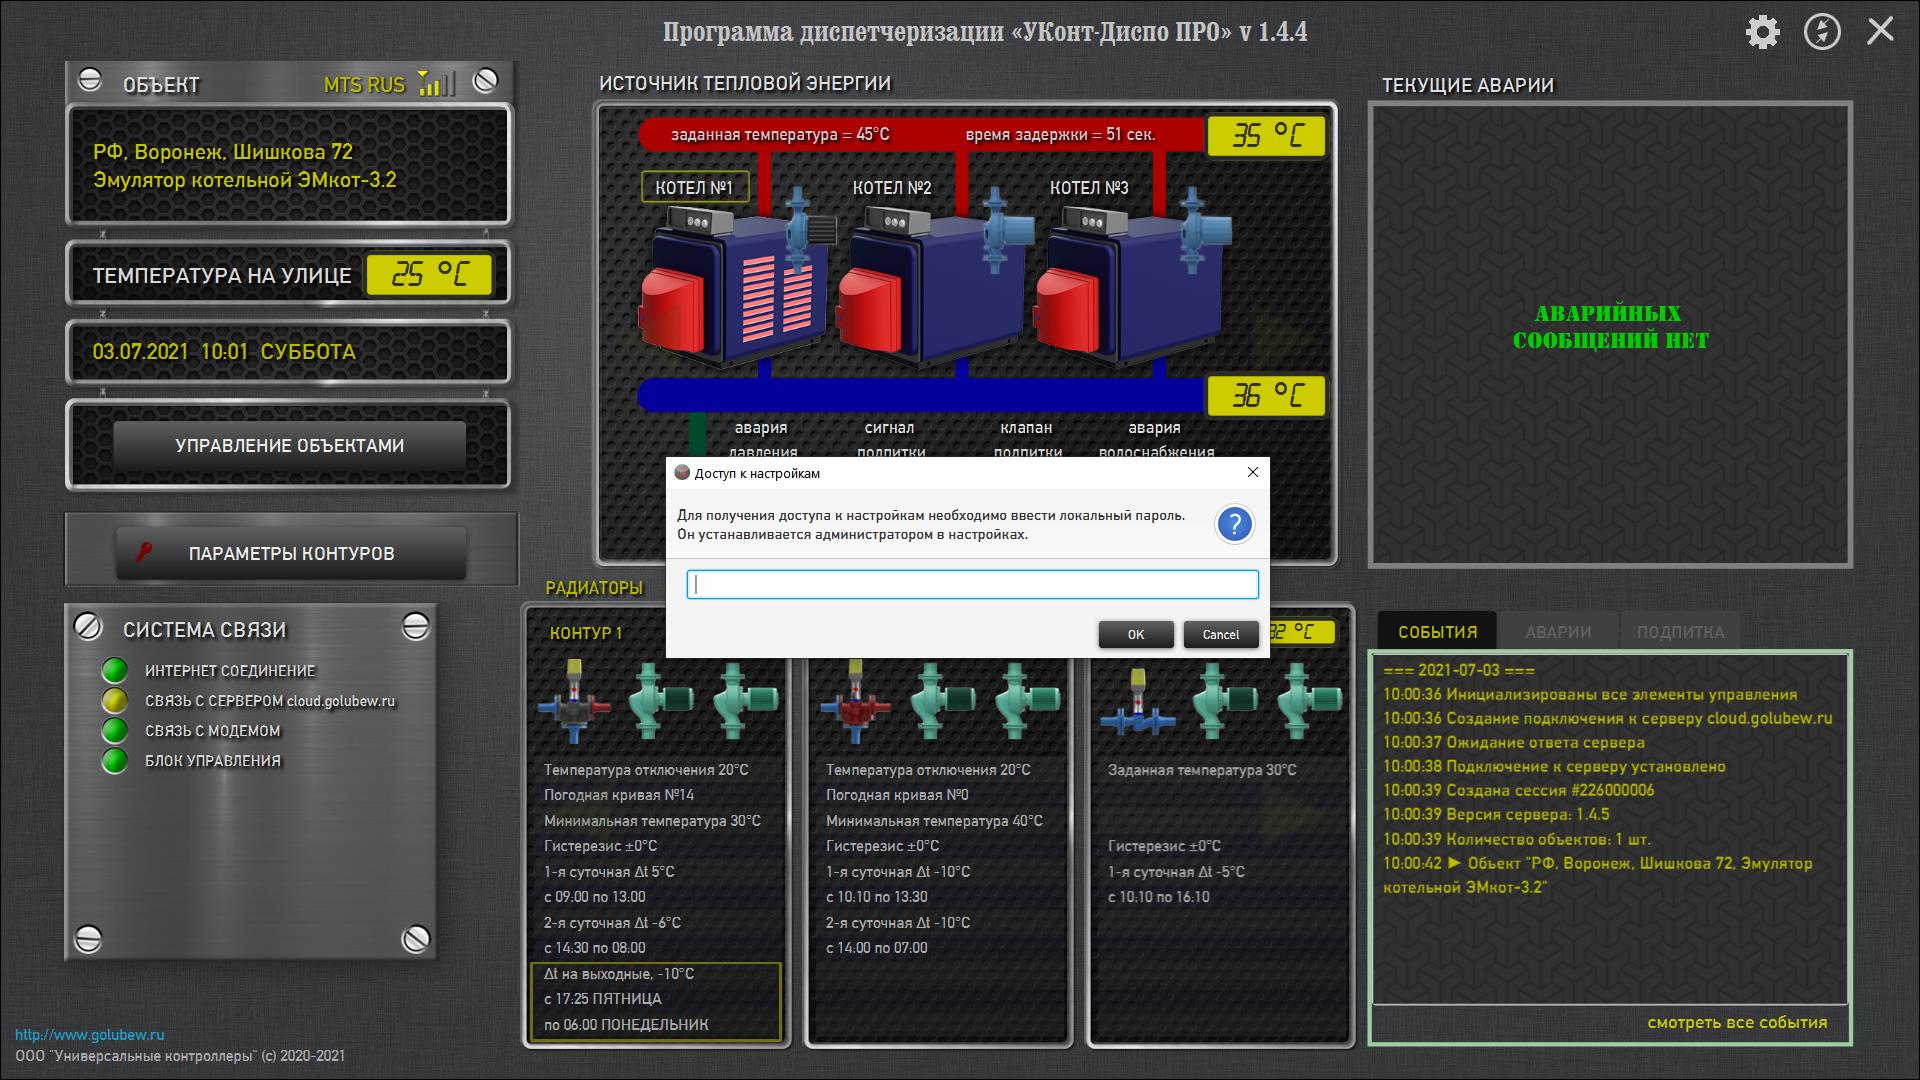Screen dimensions: 1920x1080
Task: Open Параметры контуров
Action: pos(291,554)
